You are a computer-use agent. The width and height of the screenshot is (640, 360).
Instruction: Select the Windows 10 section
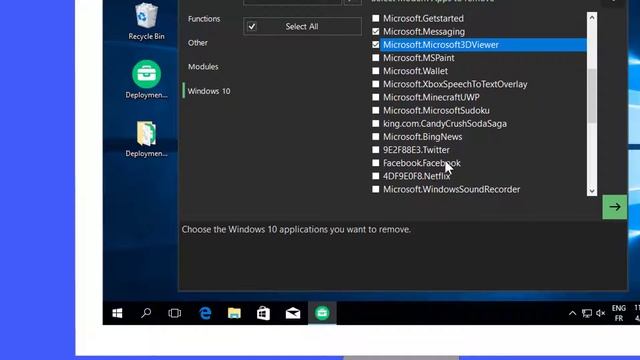coord(209,91)
